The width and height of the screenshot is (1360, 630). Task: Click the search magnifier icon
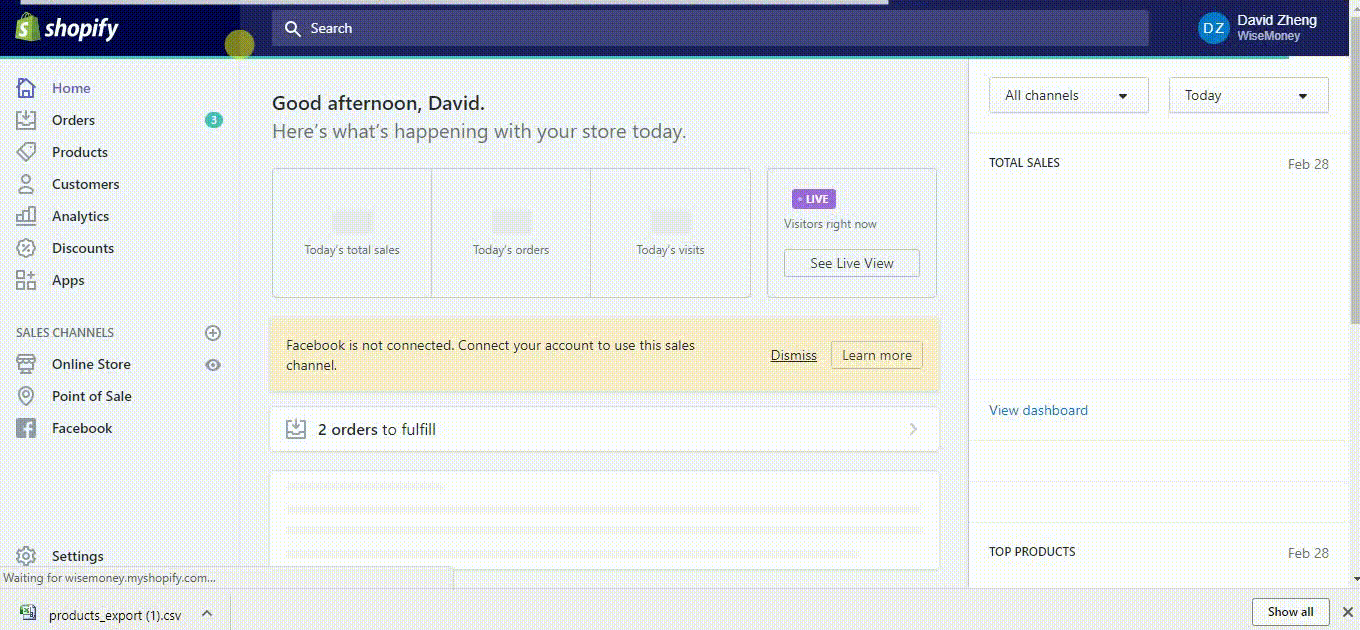coord(293,29)
